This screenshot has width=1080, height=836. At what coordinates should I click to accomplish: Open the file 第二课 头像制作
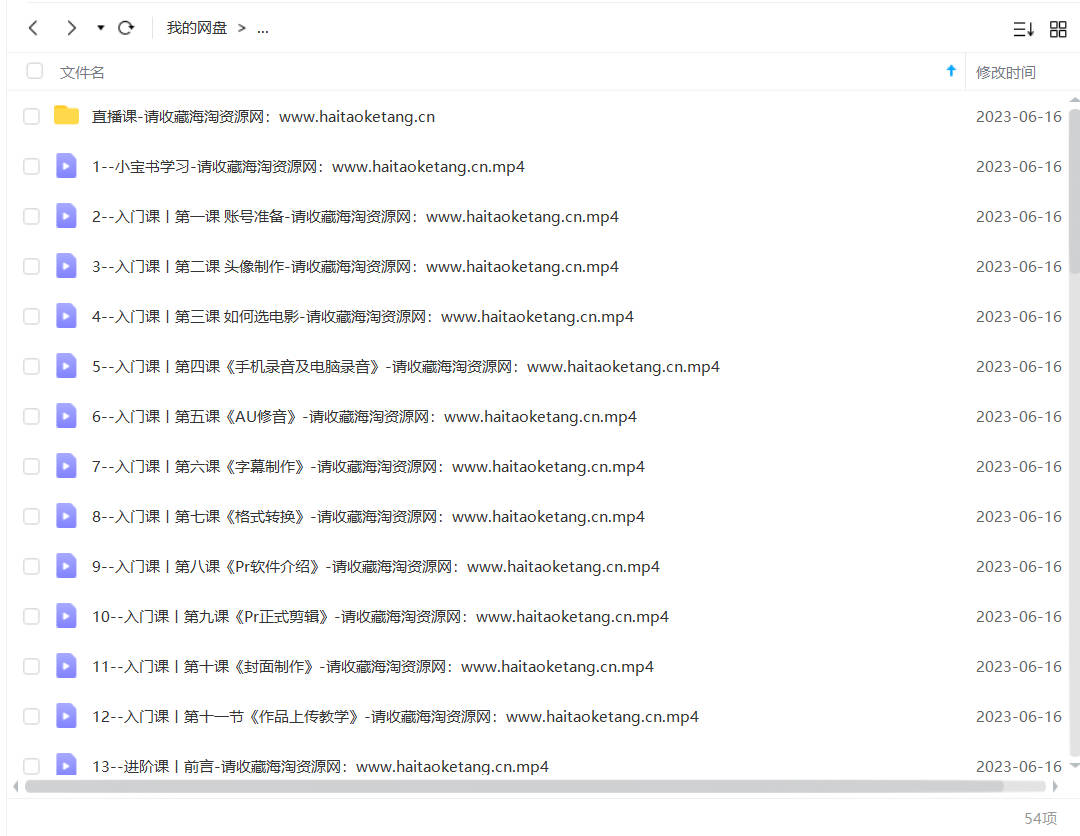(355, 267)
